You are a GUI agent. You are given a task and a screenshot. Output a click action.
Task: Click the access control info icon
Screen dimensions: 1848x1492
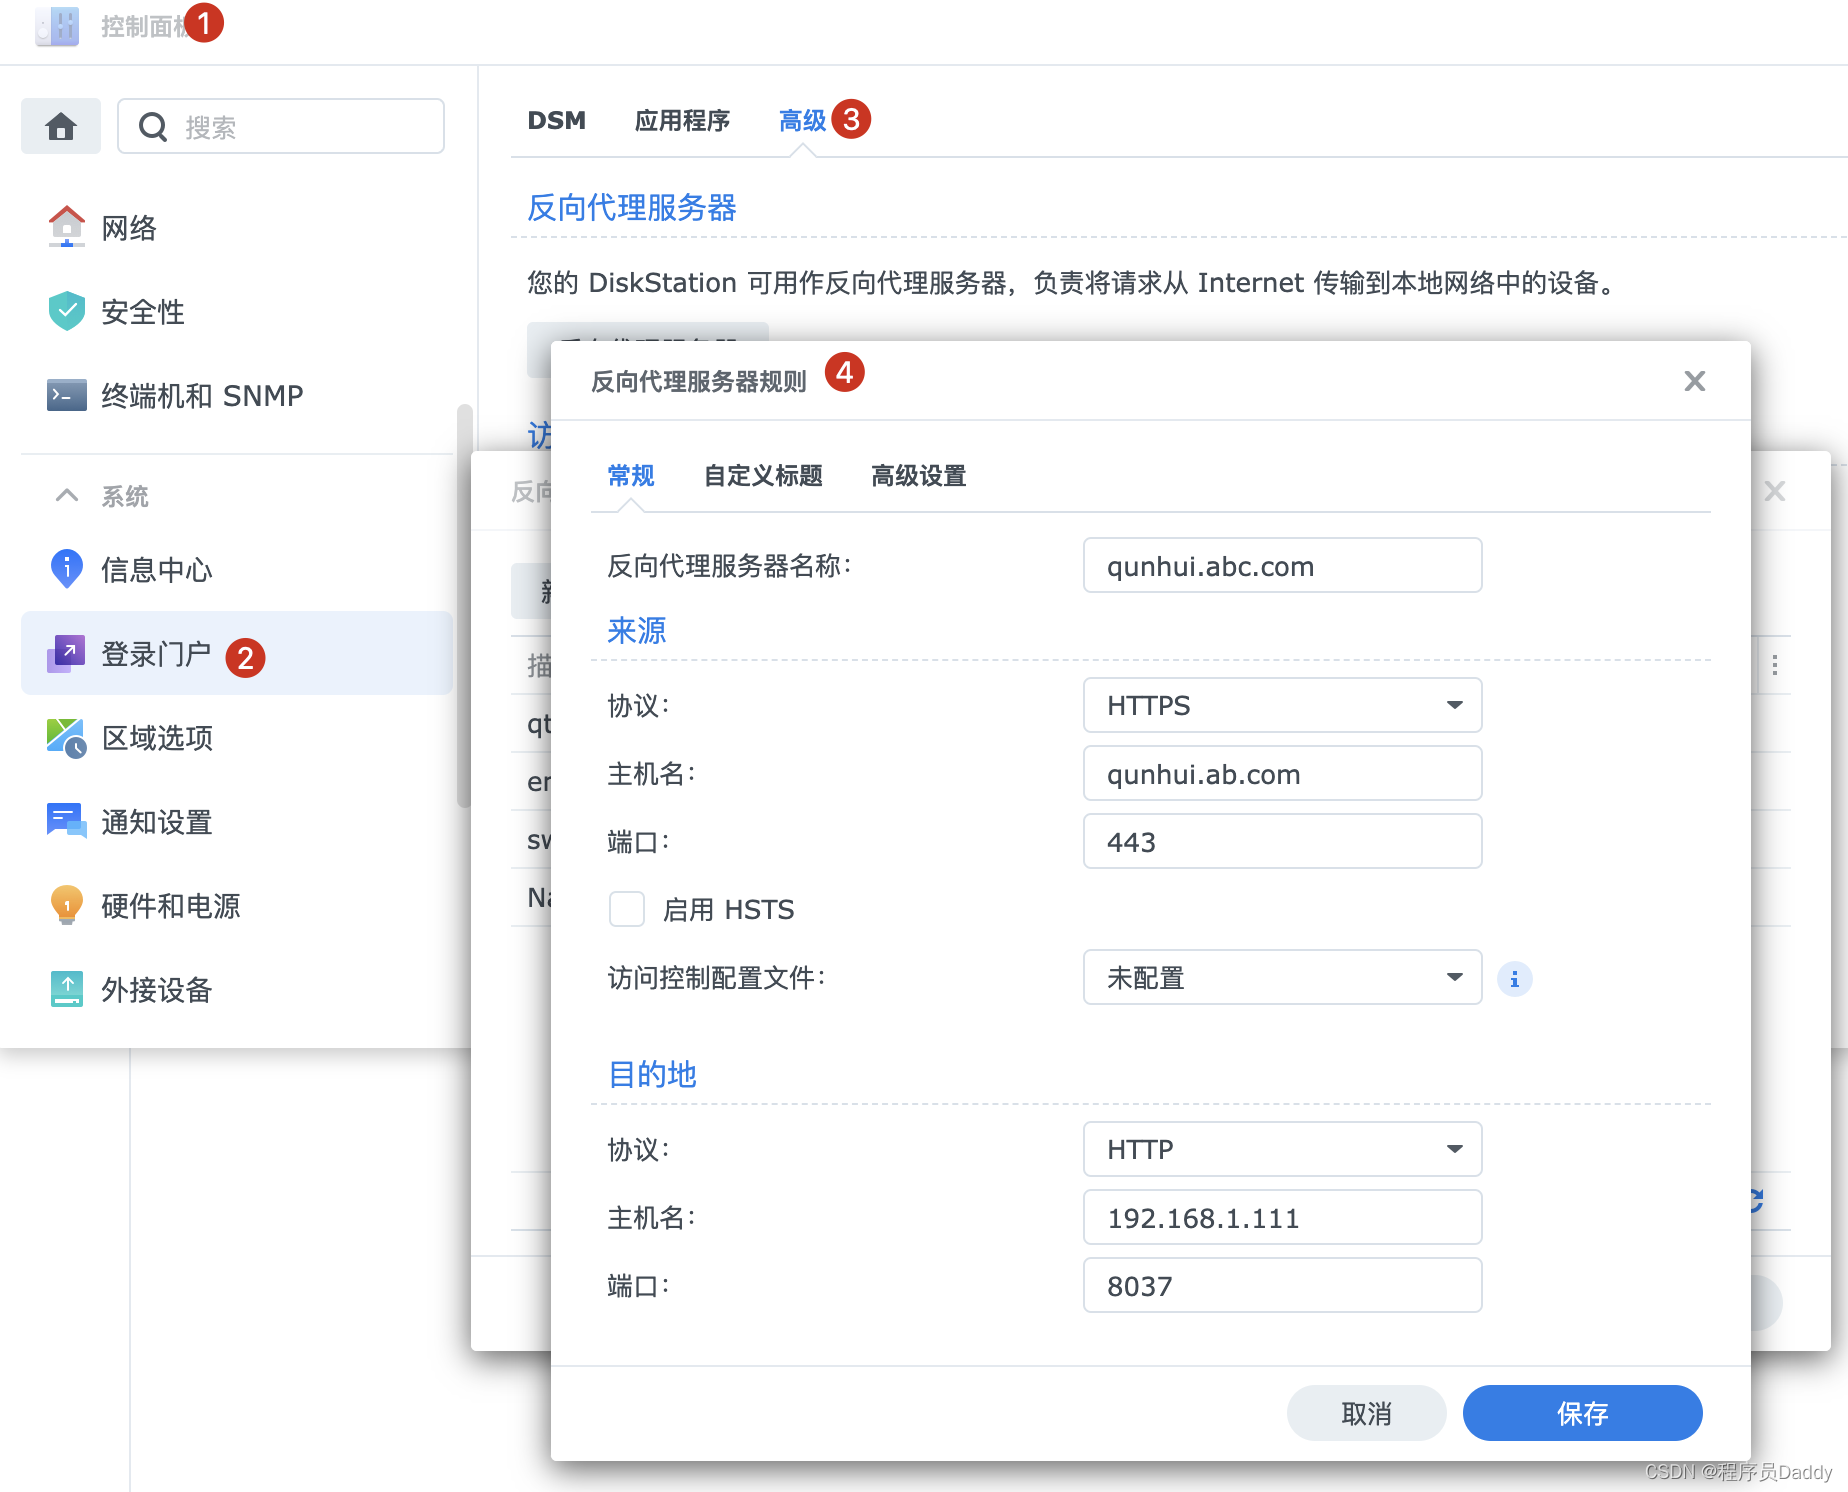(x=1515, y=978)
